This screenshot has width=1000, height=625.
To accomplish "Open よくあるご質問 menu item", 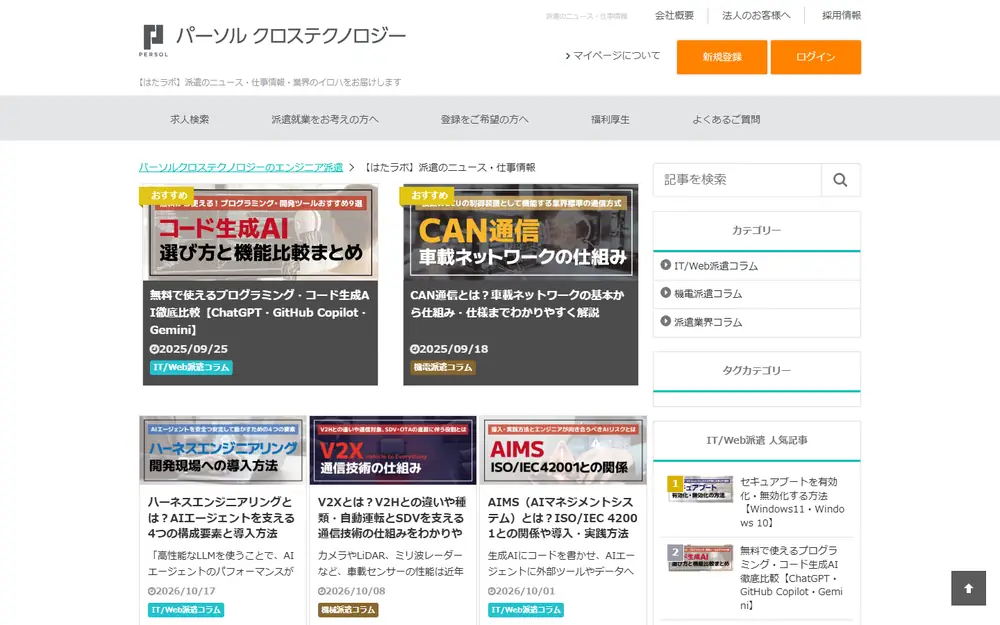I will click(x=726, y=119).
